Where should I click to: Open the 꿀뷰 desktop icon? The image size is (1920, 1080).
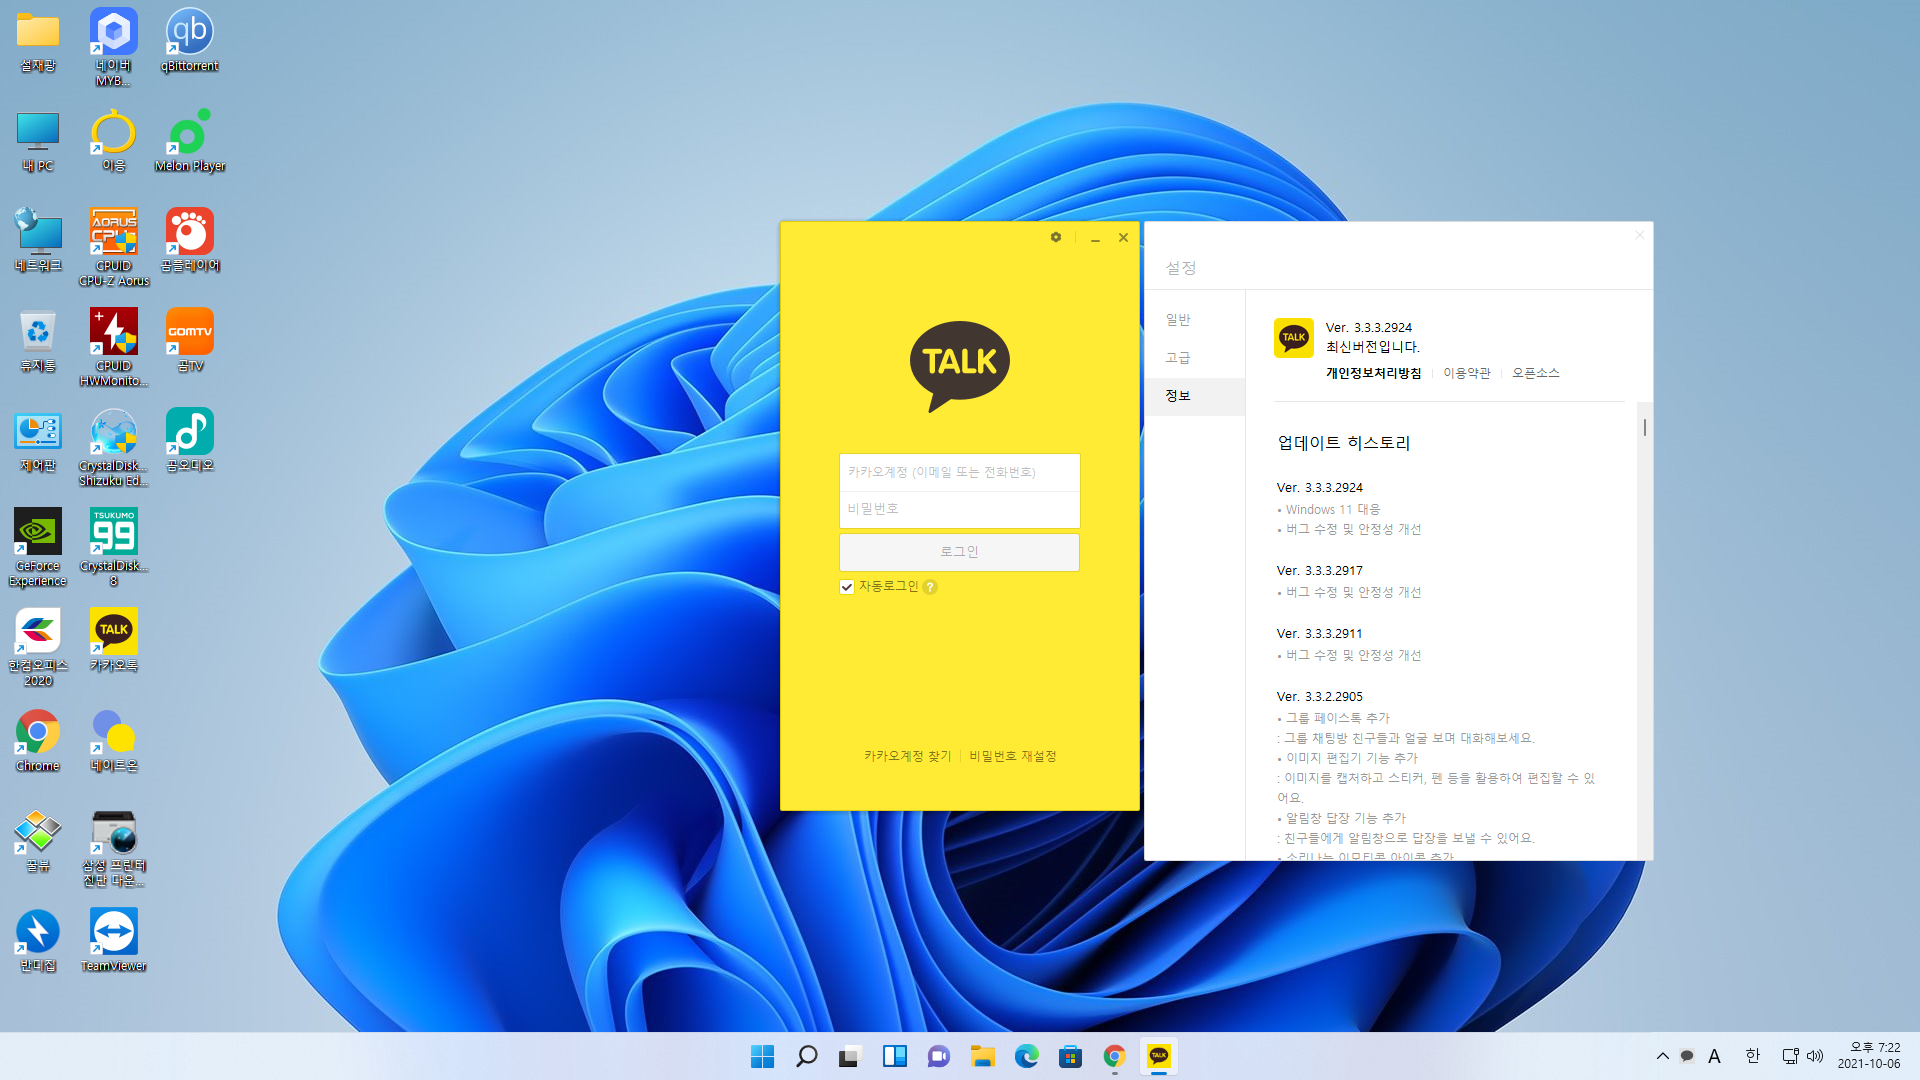tap(38, 840)
